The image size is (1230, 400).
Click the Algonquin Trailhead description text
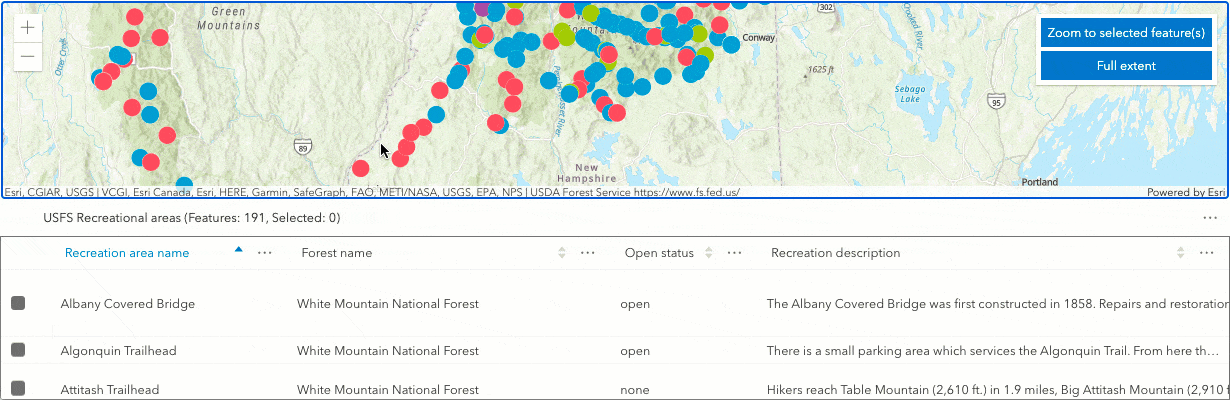(993, 351)
